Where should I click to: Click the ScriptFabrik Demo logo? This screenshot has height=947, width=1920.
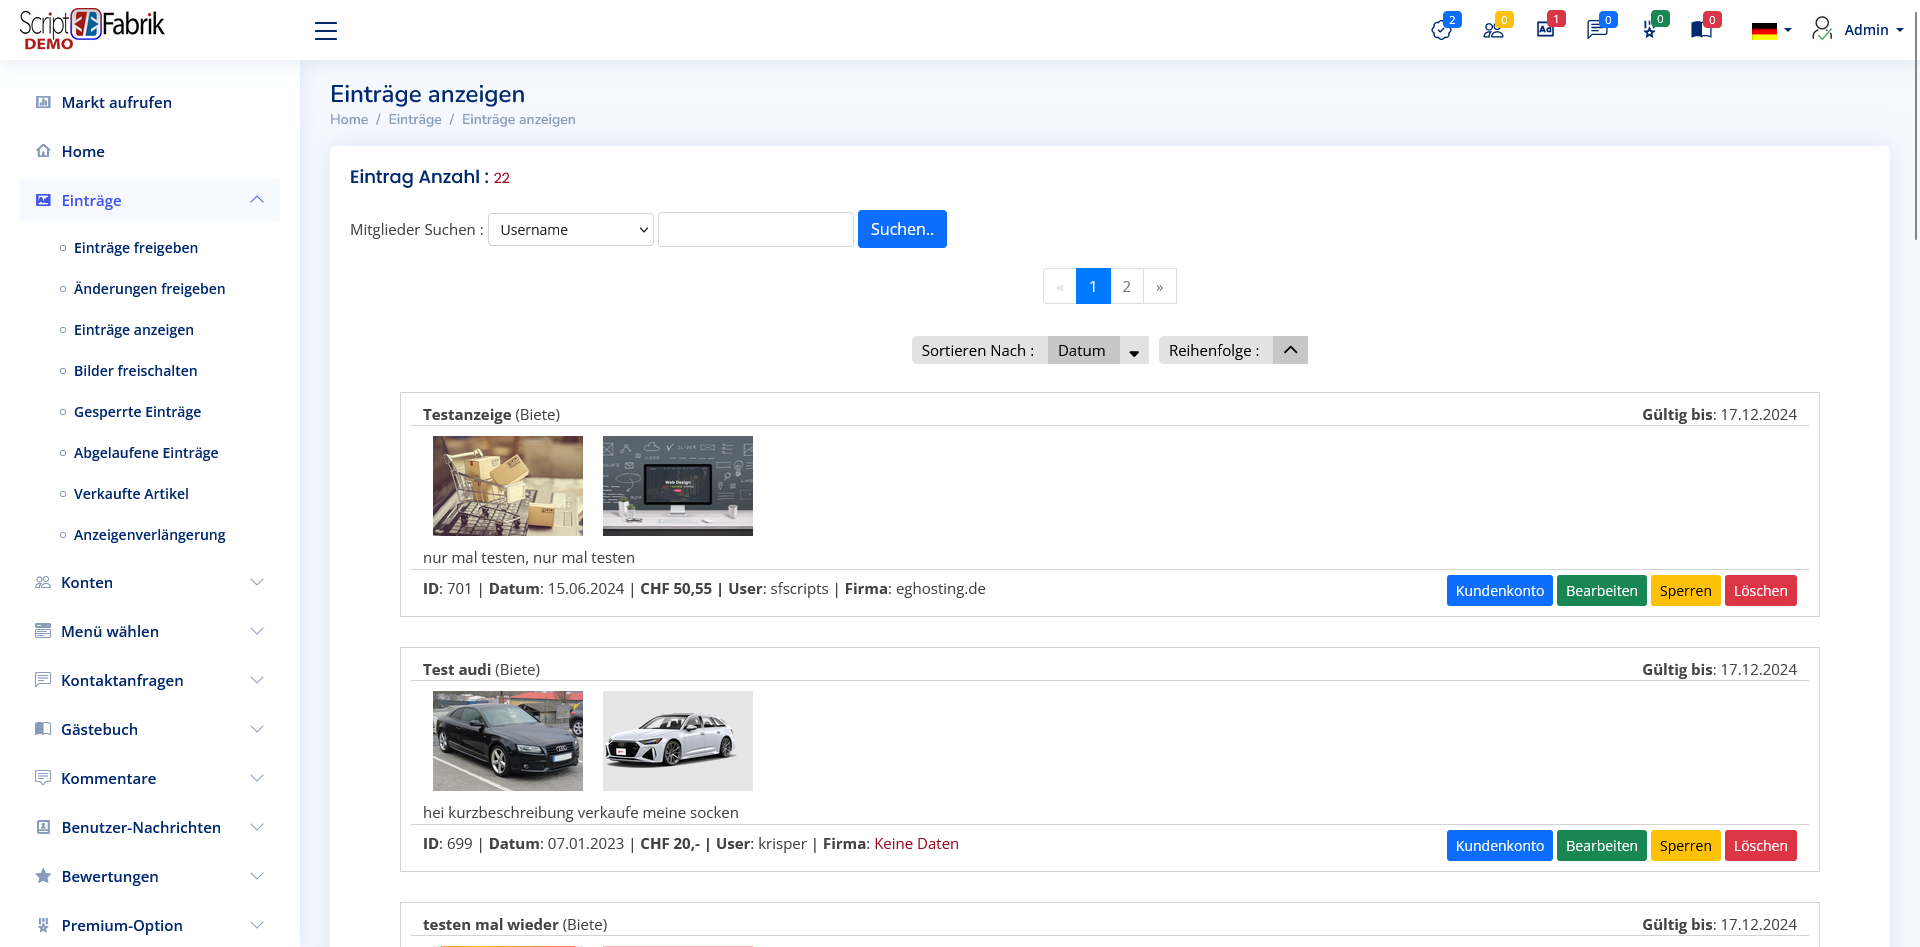[x=92, y=29]
